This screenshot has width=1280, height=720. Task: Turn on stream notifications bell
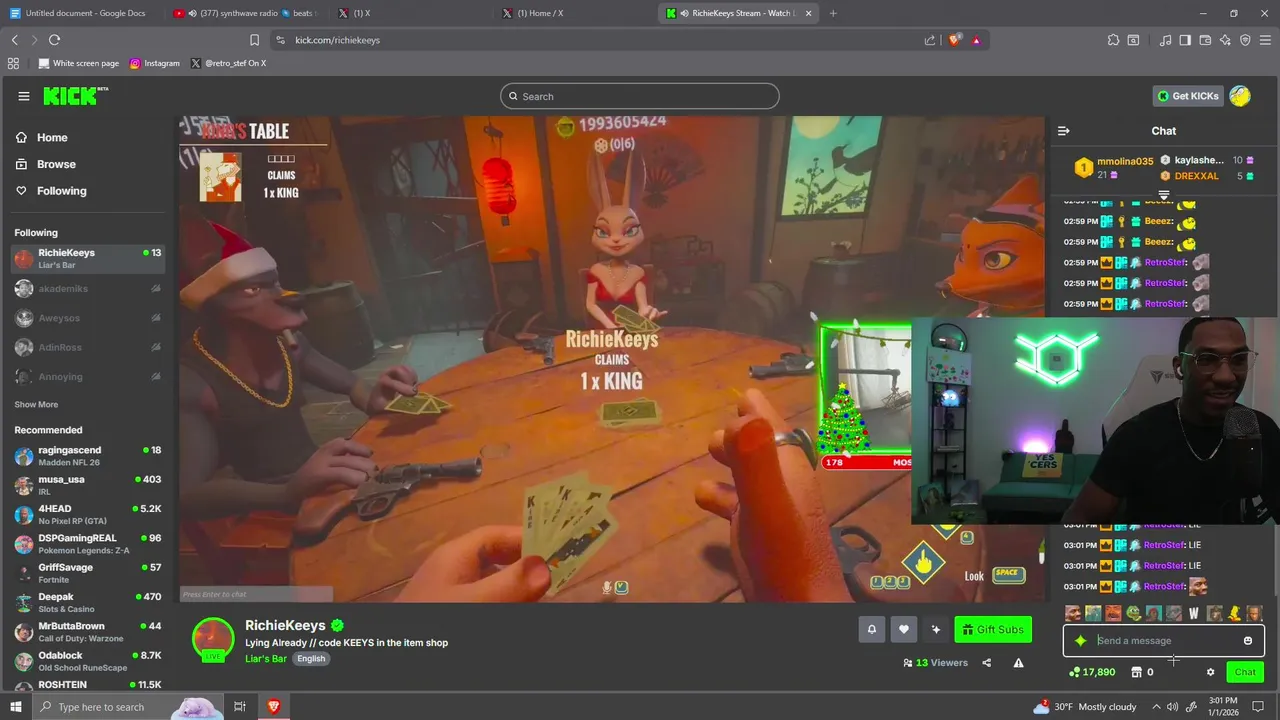871,629
